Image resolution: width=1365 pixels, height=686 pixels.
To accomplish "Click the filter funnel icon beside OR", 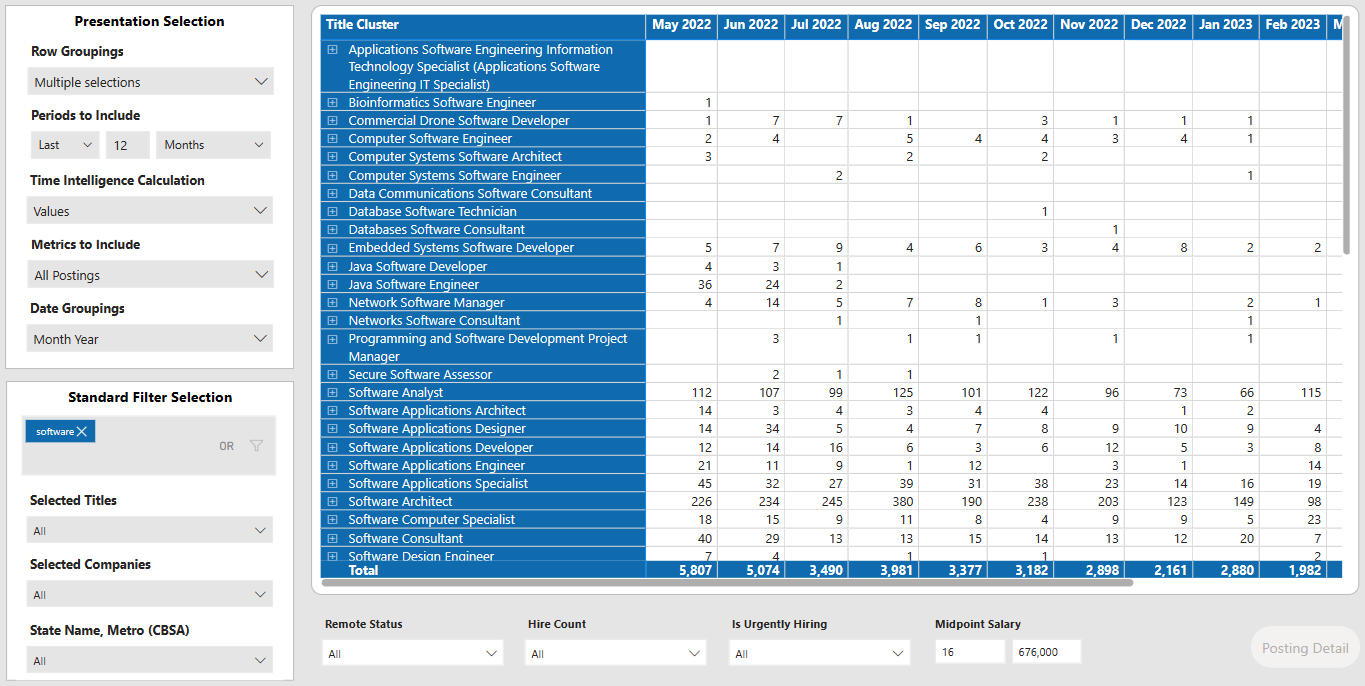I will (256, 446).
